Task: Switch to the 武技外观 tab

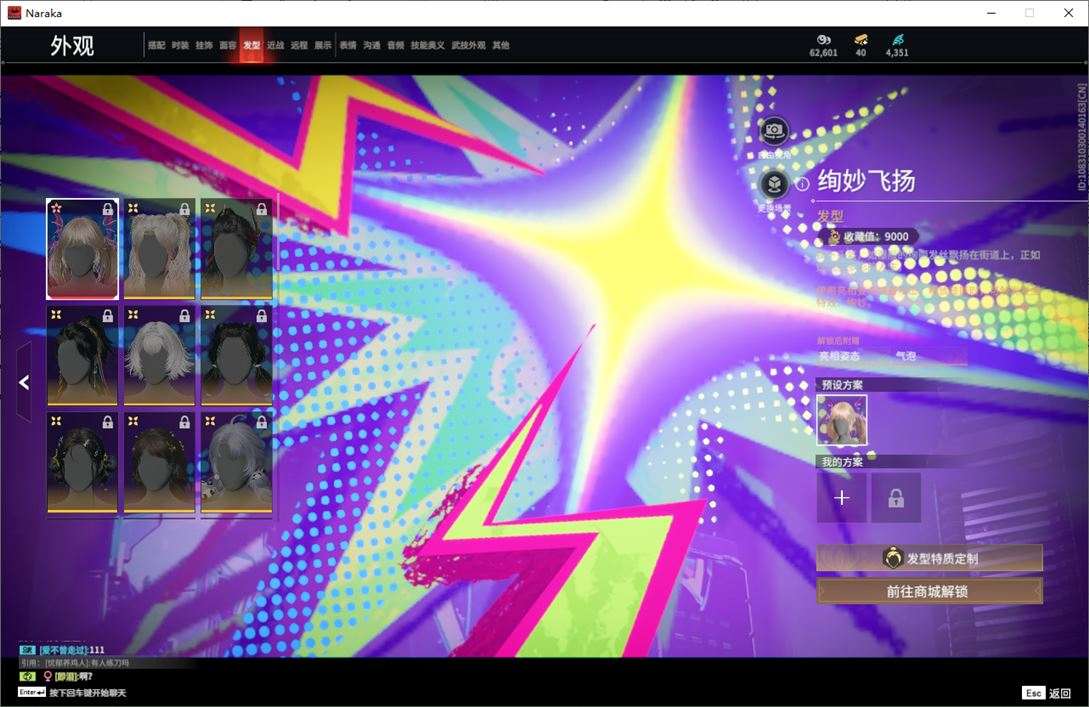Action: tap(469, 45)
